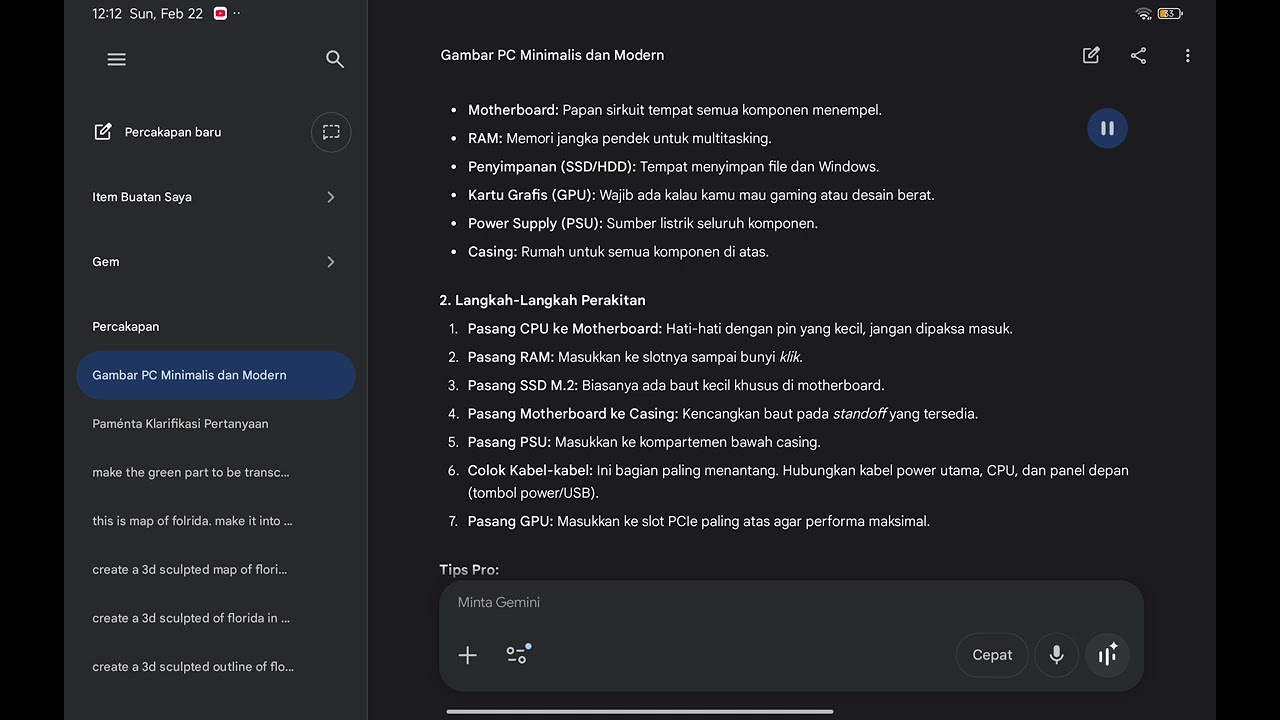Click the conversation title in header
This screenshot has height=720, width=1280.
(552, 55)
